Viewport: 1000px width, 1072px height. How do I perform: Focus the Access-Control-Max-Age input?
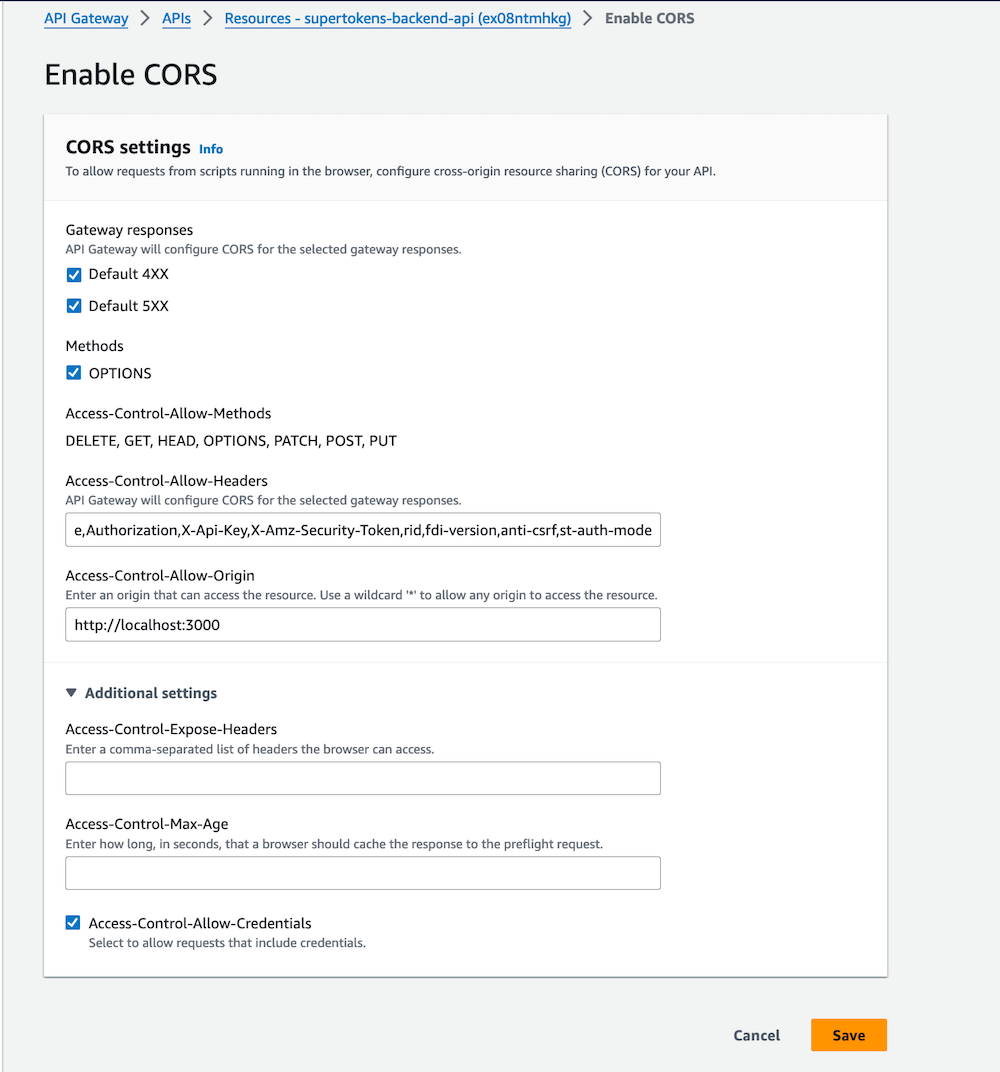point(363,872)
